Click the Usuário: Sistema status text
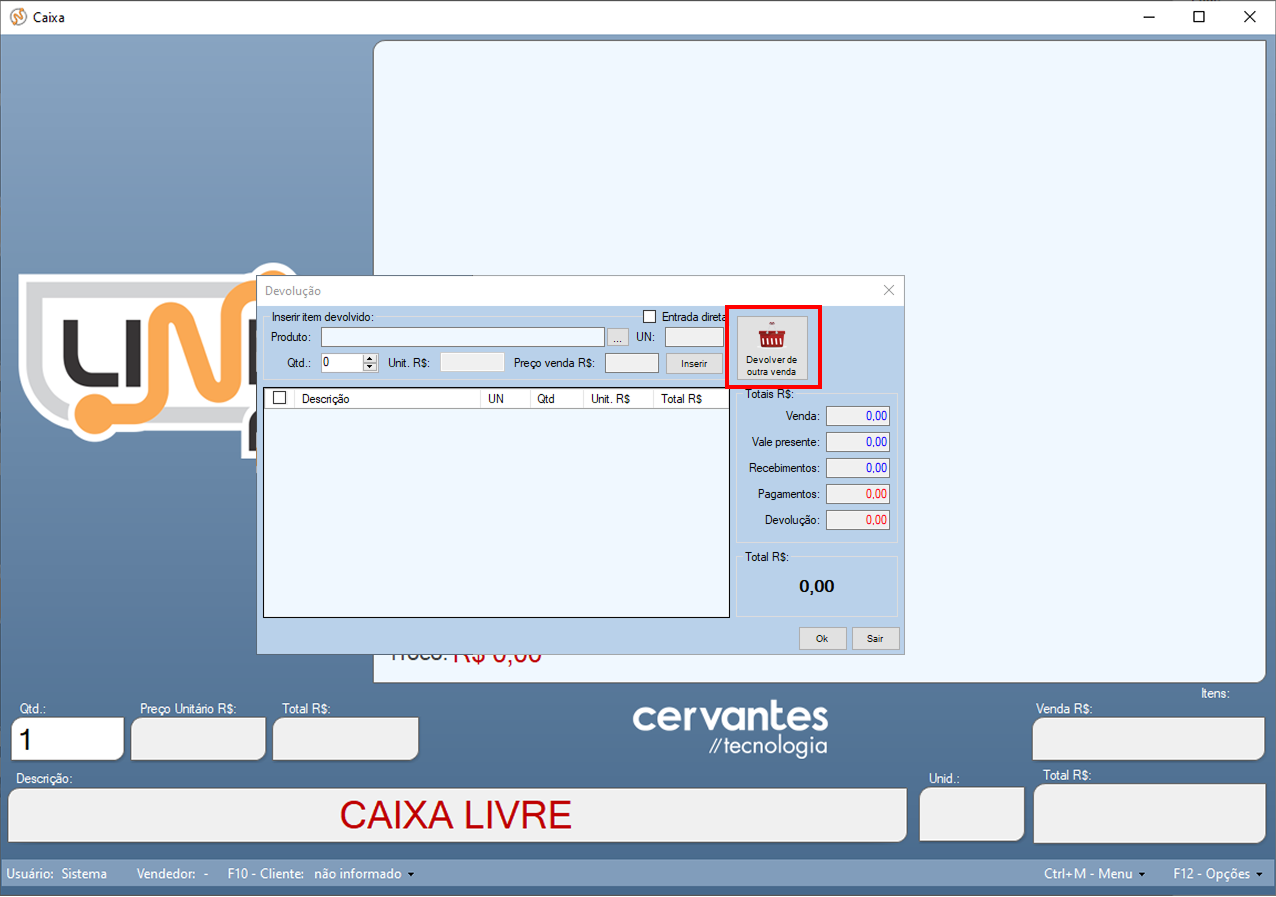 tap(57, 874)
